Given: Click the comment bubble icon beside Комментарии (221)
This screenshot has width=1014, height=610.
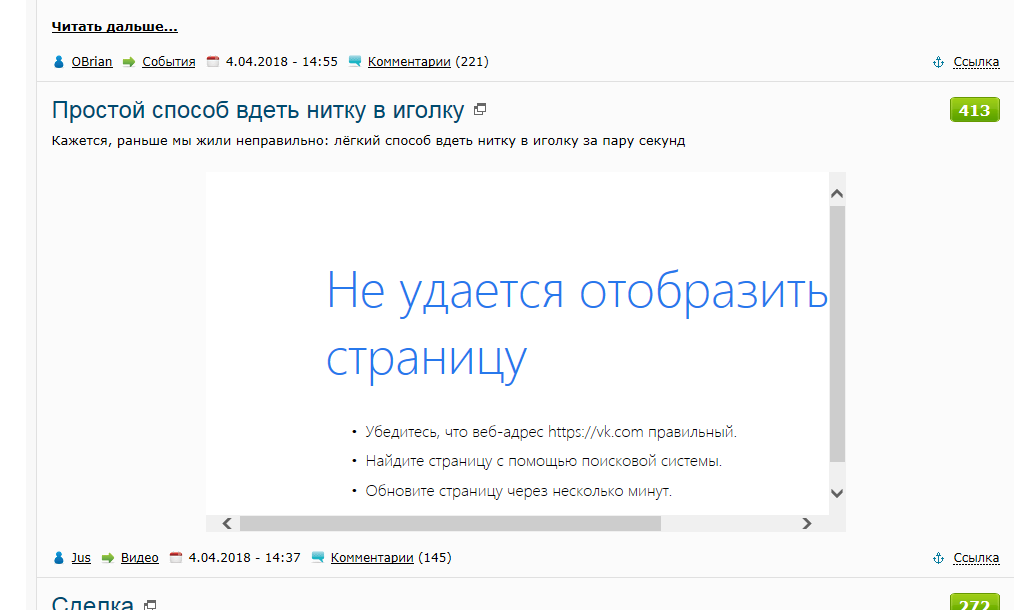Looking at the screenshot, I should 354,61.
